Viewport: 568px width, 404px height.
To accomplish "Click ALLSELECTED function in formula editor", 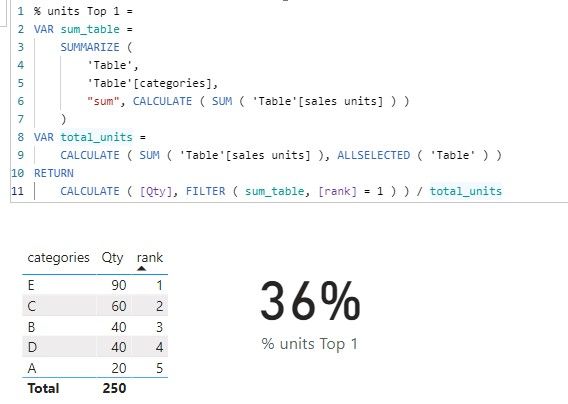I will [373, 155].
